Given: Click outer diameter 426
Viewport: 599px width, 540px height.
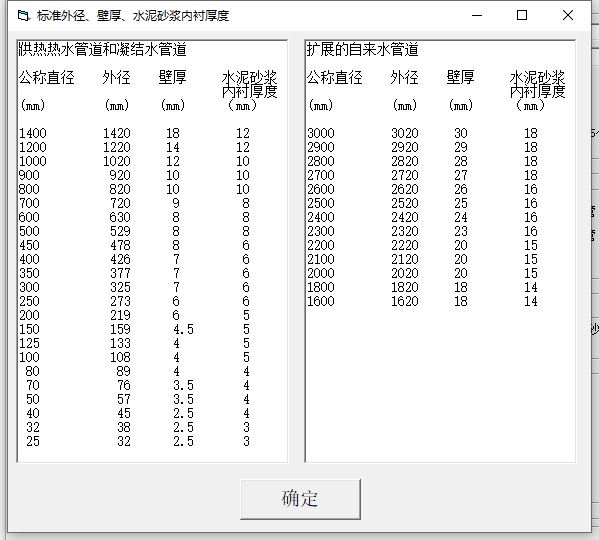Looking at the screenshot, I should (x=120, y=259).
